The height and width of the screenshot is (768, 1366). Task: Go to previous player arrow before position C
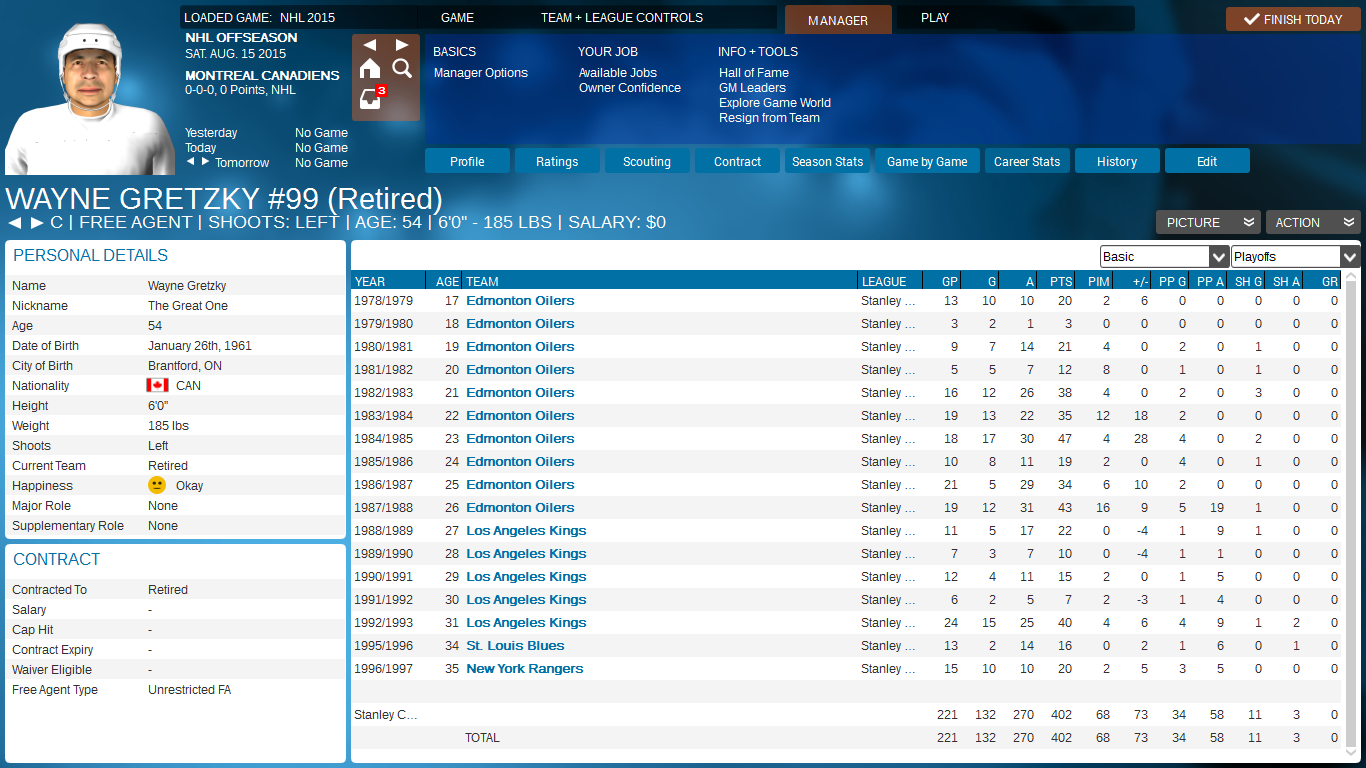pyautogui.click(x=15, y=222)
